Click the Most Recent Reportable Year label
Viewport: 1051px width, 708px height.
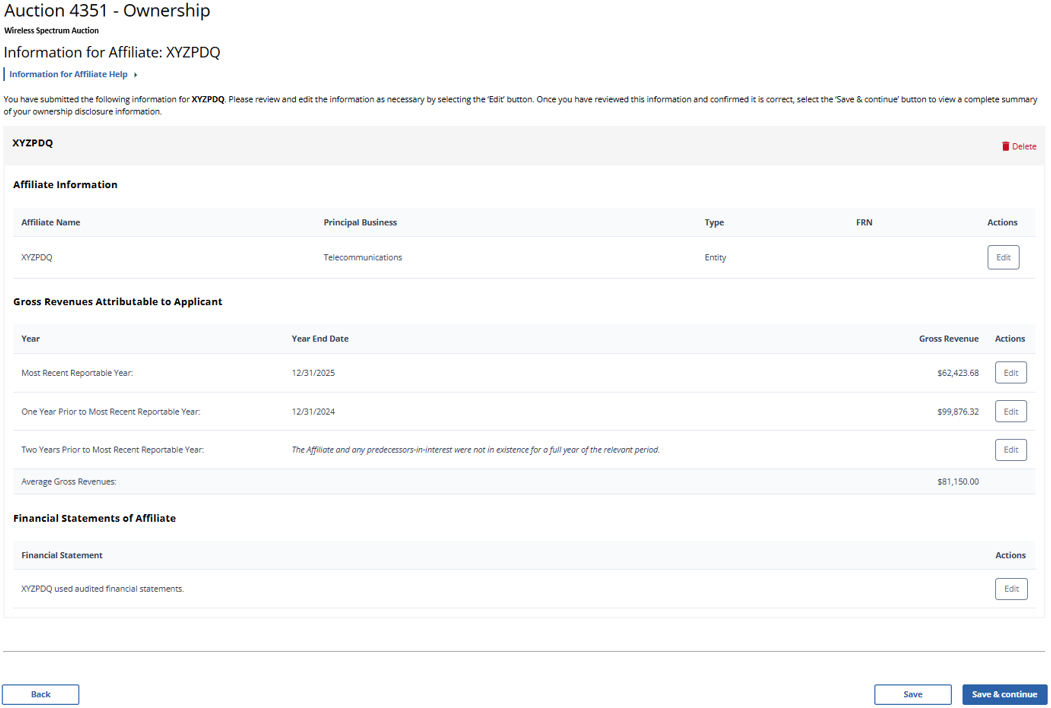point(77,373)
